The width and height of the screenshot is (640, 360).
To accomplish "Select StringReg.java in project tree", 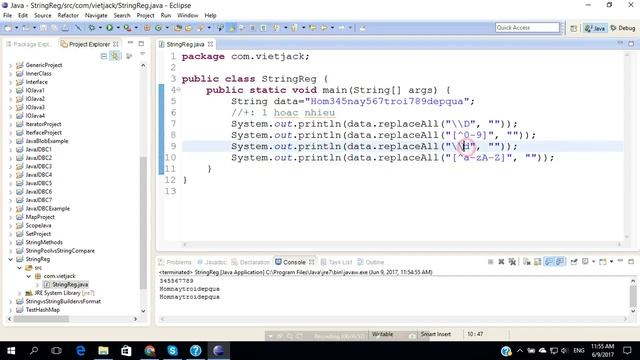I will pos(66,284).
